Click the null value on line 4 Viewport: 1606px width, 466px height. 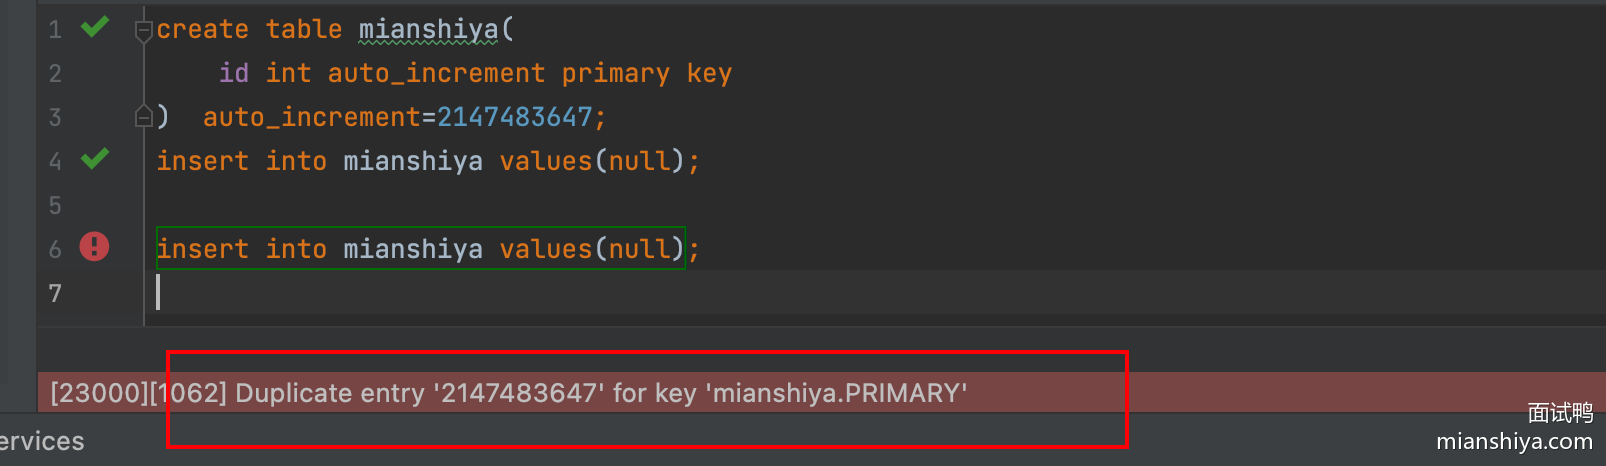[640, 161]
